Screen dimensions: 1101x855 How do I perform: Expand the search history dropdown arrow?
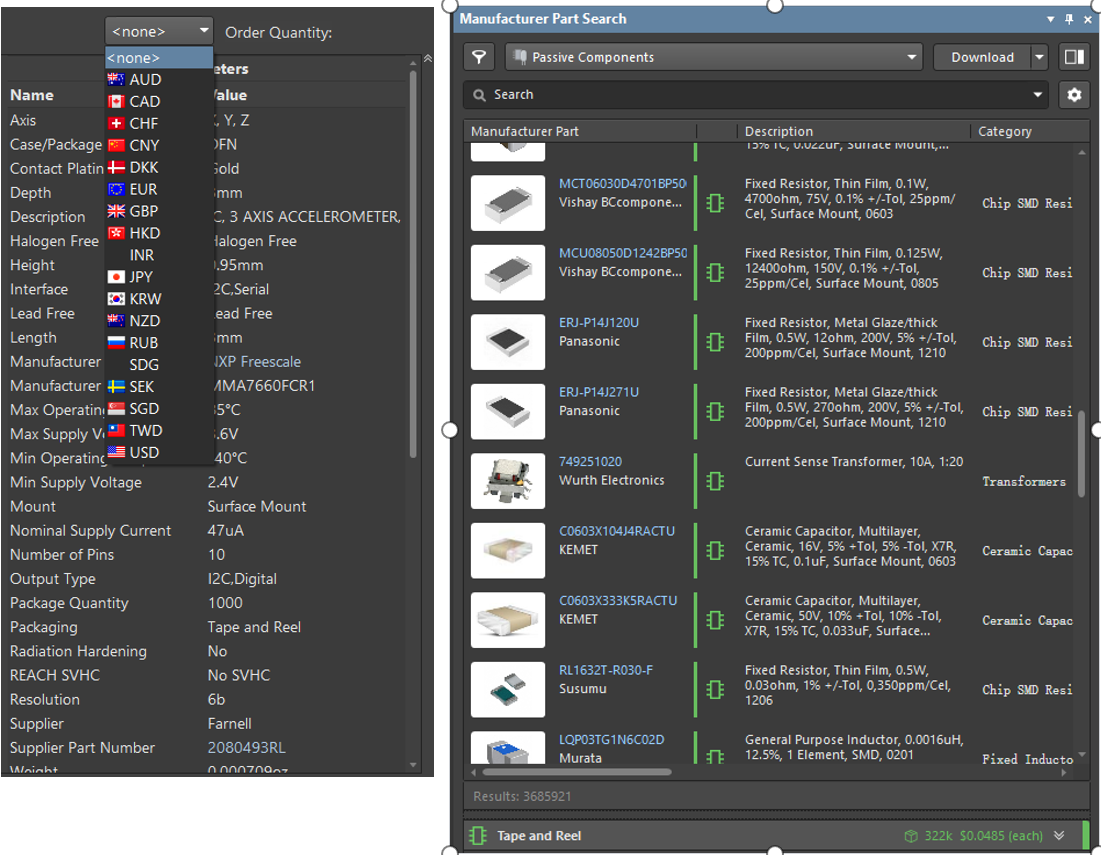pos(1037,95)
